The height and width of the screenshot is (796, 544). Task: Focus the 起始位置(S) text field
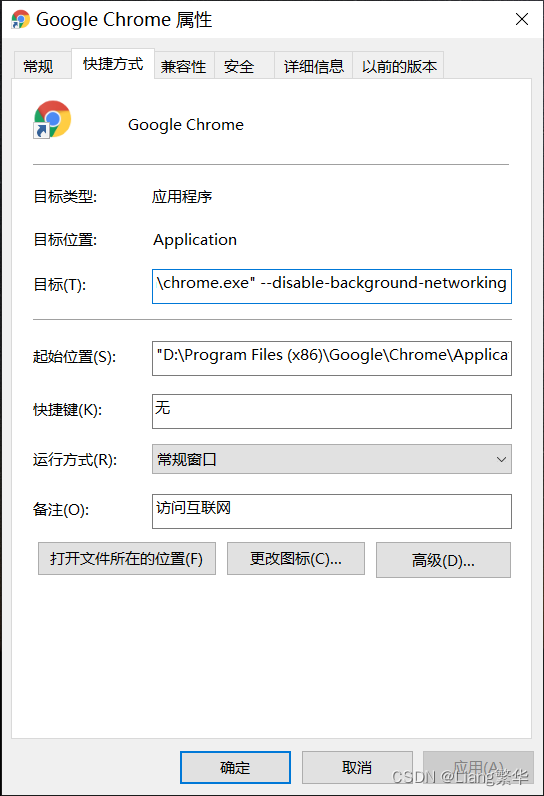point(332,358)
